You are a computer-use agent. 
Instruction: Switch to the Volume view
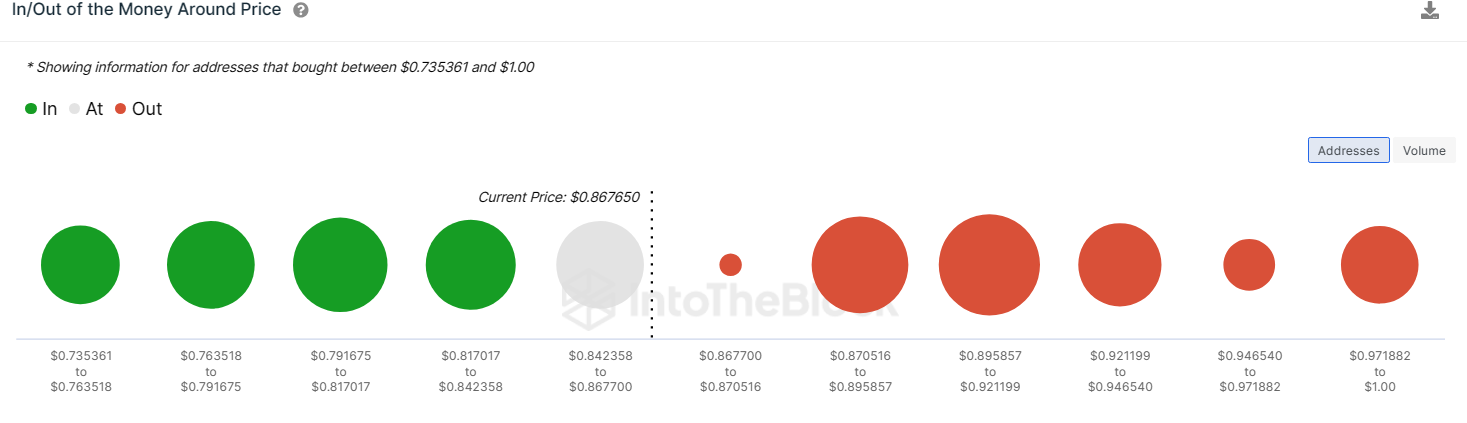(1424, 150)
